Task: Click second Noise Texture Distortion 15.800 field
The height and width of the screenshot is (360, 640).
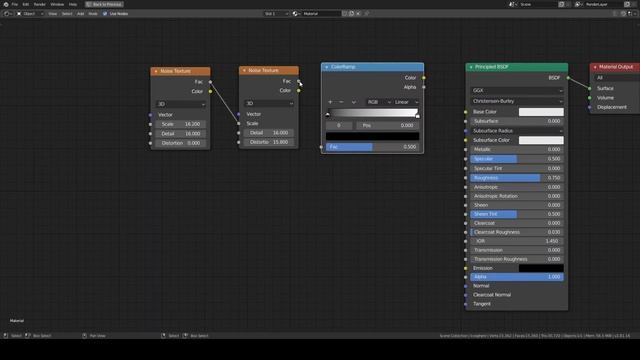Action: point(269,142)
